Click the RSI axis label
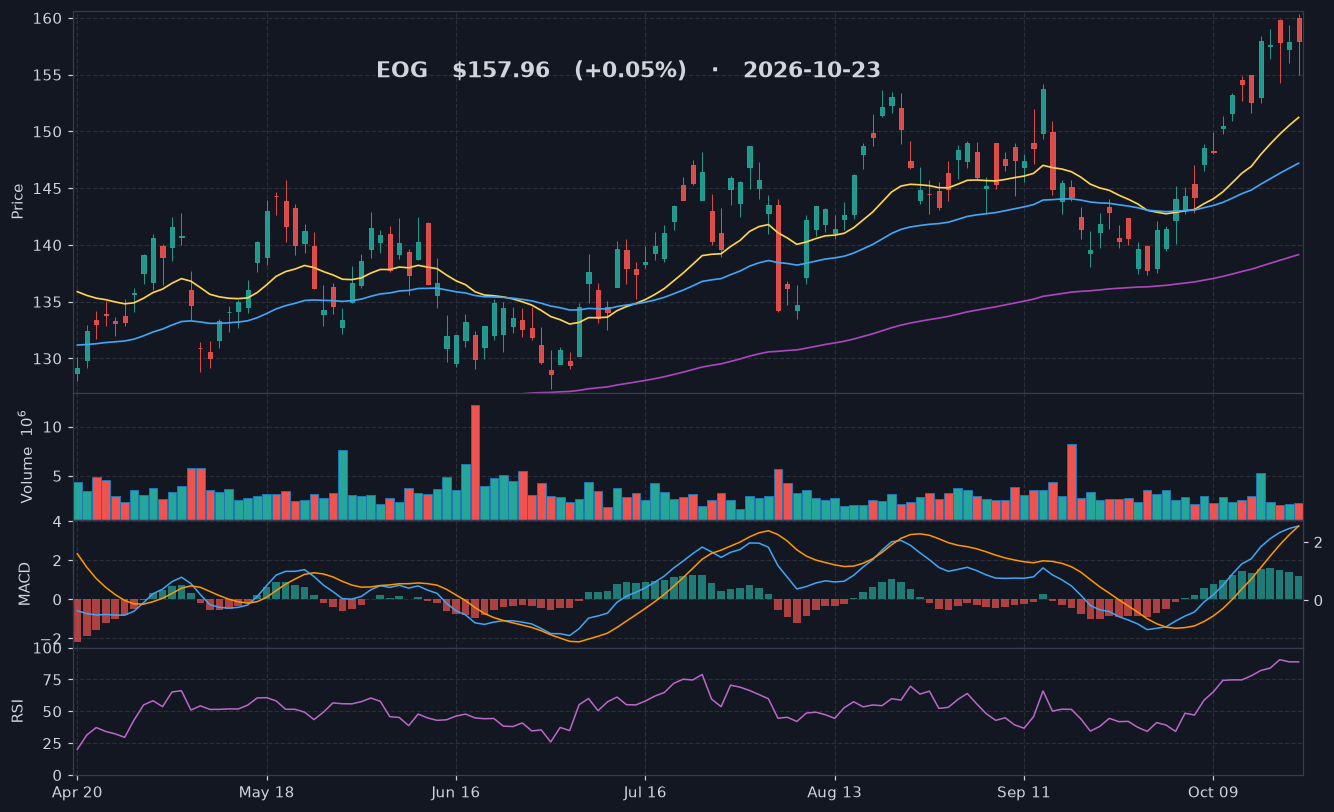 click(x=17, y=711)
